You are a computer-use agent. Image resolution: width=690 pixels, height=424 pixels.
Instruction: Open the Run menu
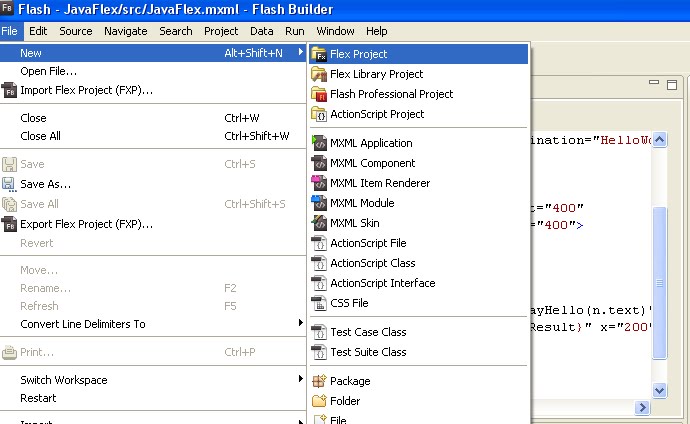[294, 31]
